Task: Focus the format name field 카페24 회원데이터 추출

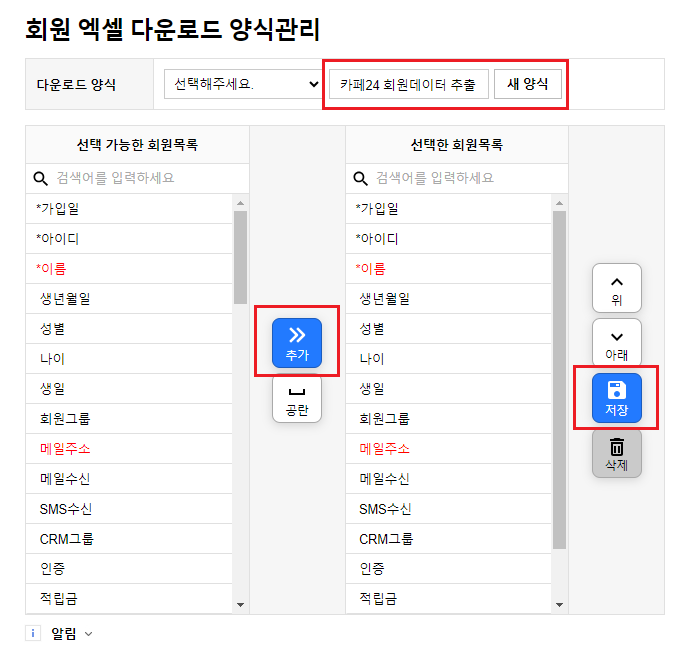Action: pos(409,84)
